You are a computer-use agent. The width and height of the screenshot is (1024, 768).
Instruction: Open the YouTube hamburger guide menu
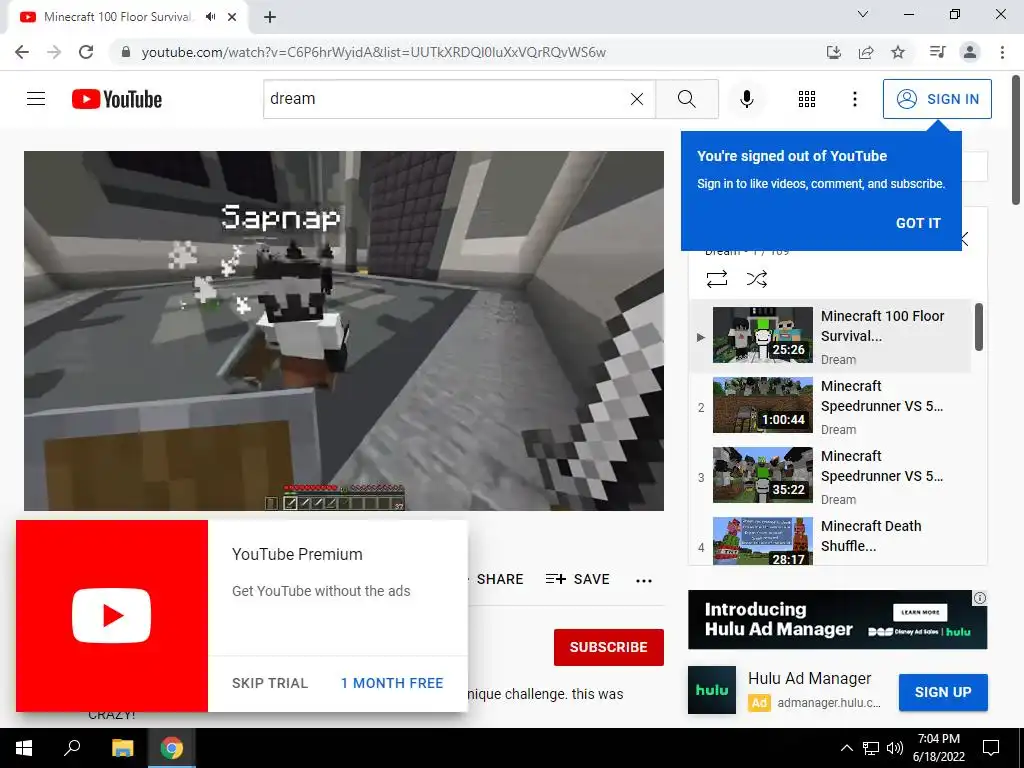[x=36, y=99]
